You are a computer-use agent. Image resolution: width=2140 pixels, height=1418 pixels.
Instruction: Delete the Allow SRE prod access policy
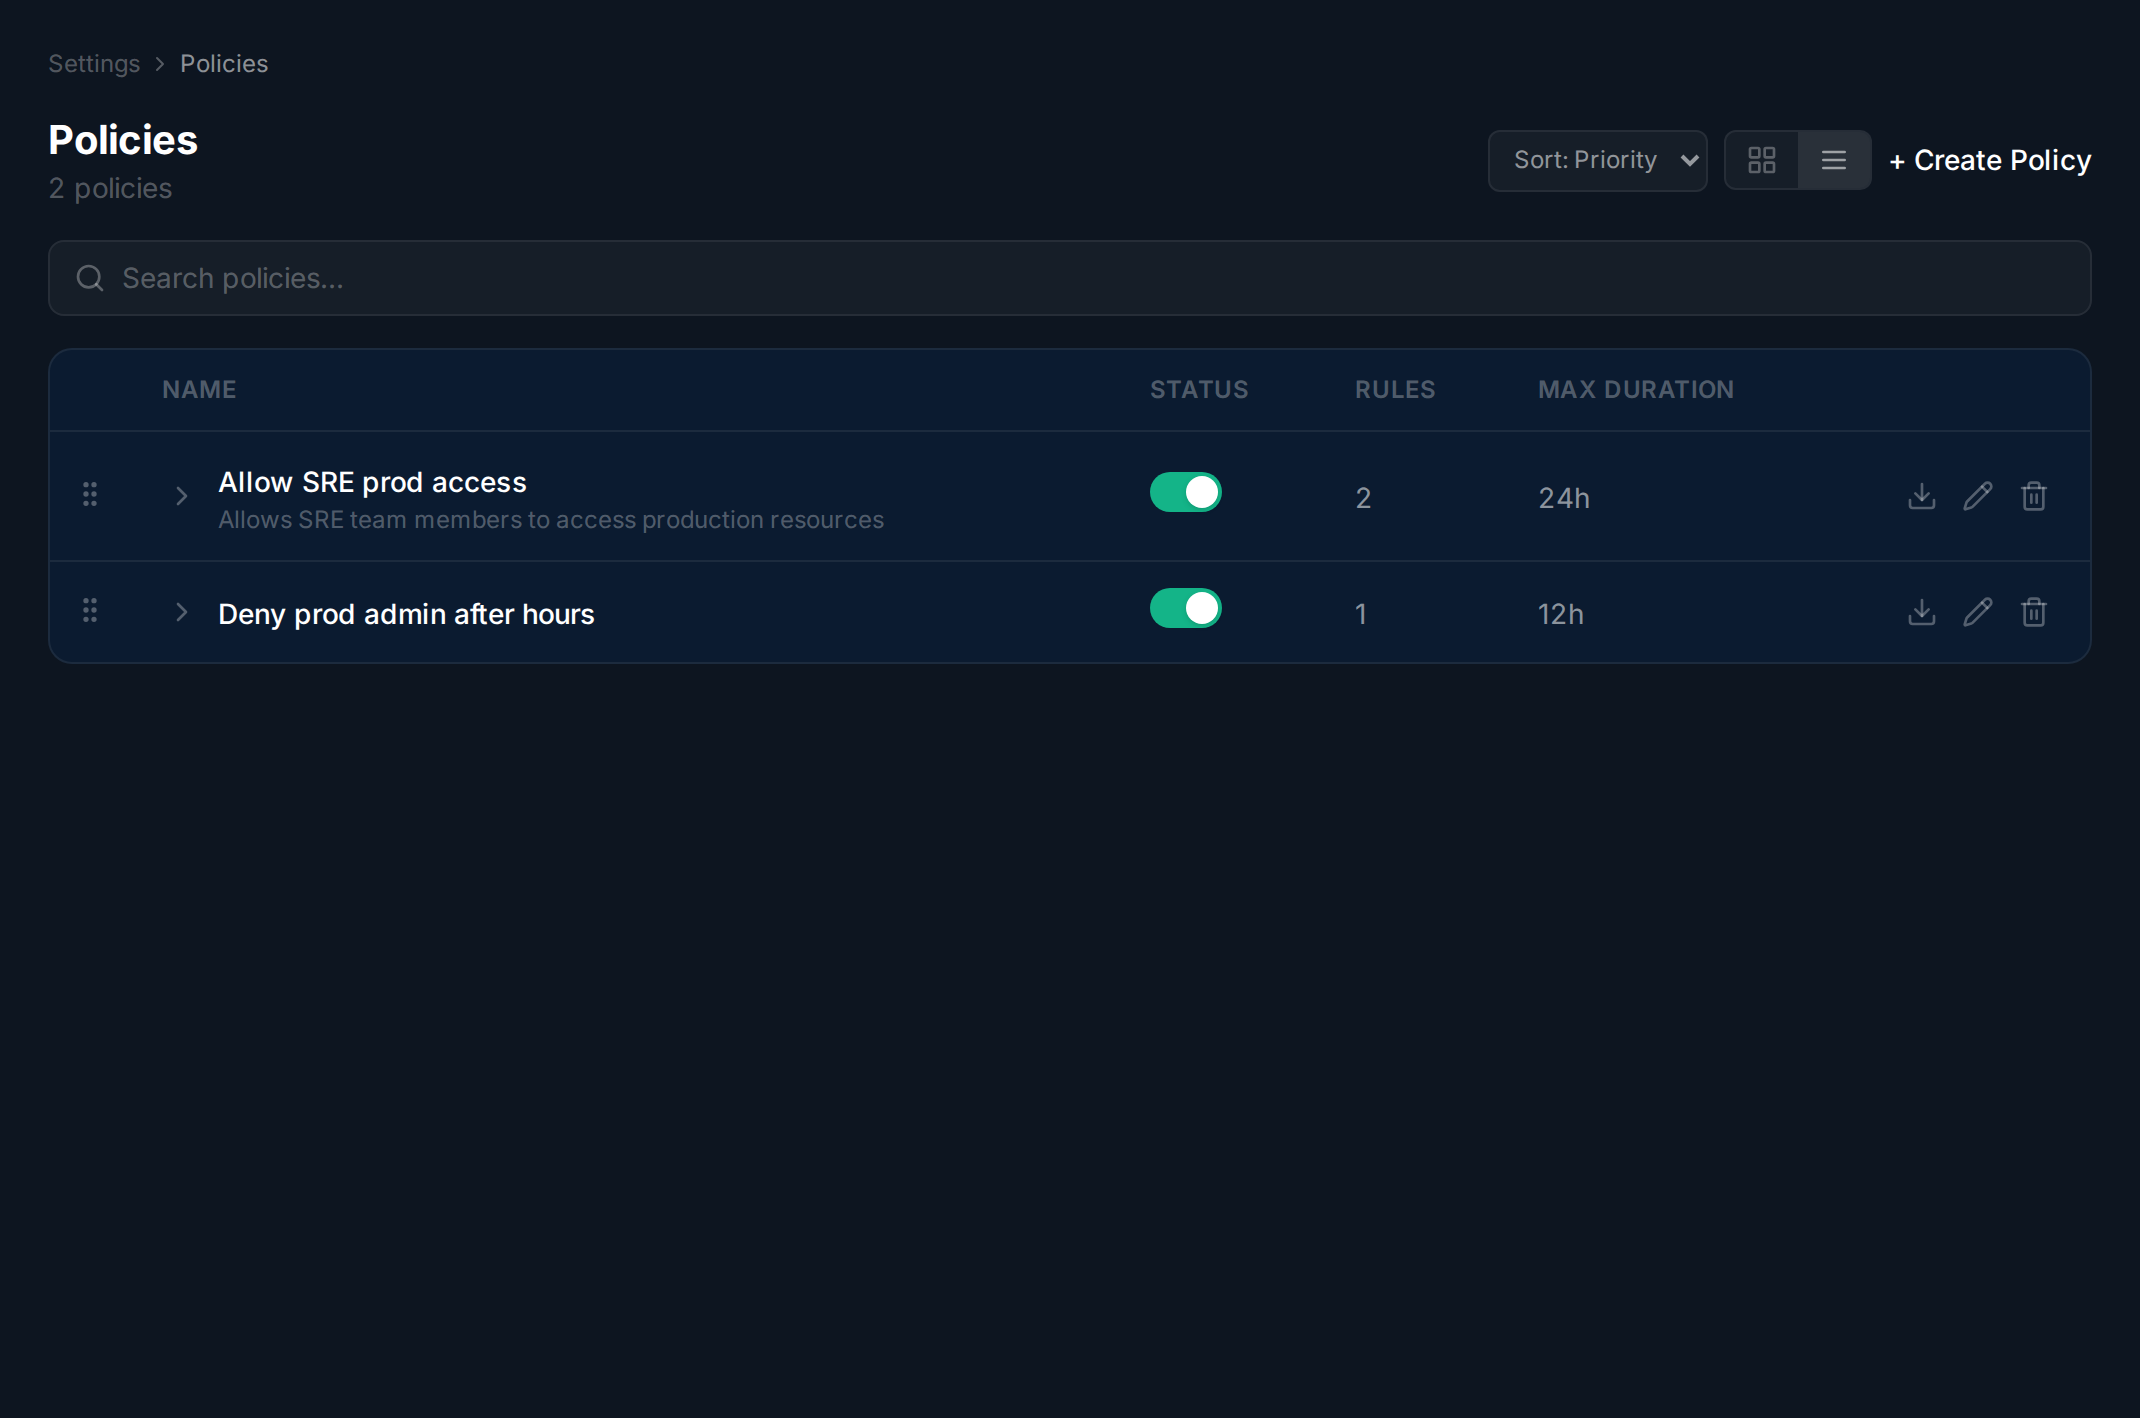2034,496
